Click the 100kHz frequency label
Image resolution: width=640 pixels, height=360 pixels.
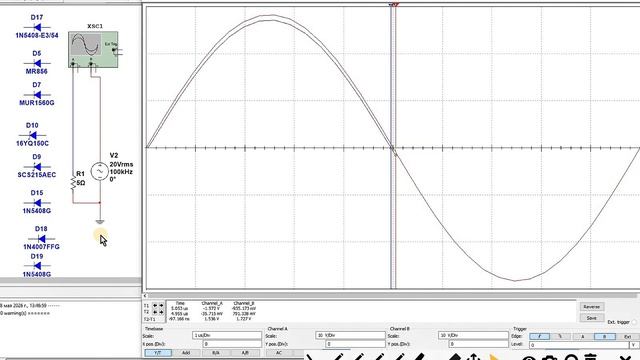coord(121,172)
